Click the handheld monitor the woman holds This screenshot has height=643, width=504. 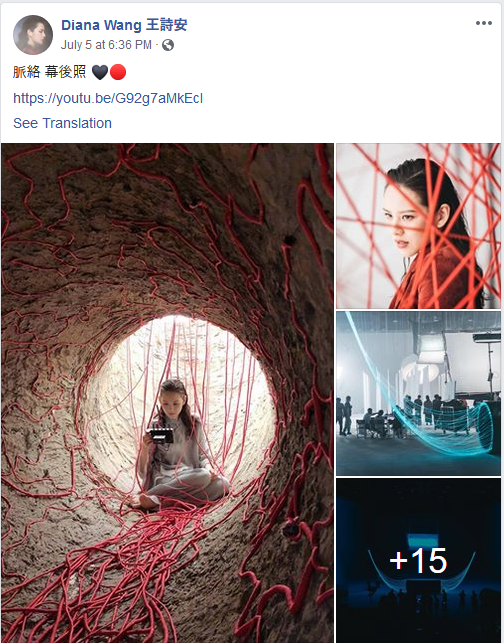(x=161, y=435)
